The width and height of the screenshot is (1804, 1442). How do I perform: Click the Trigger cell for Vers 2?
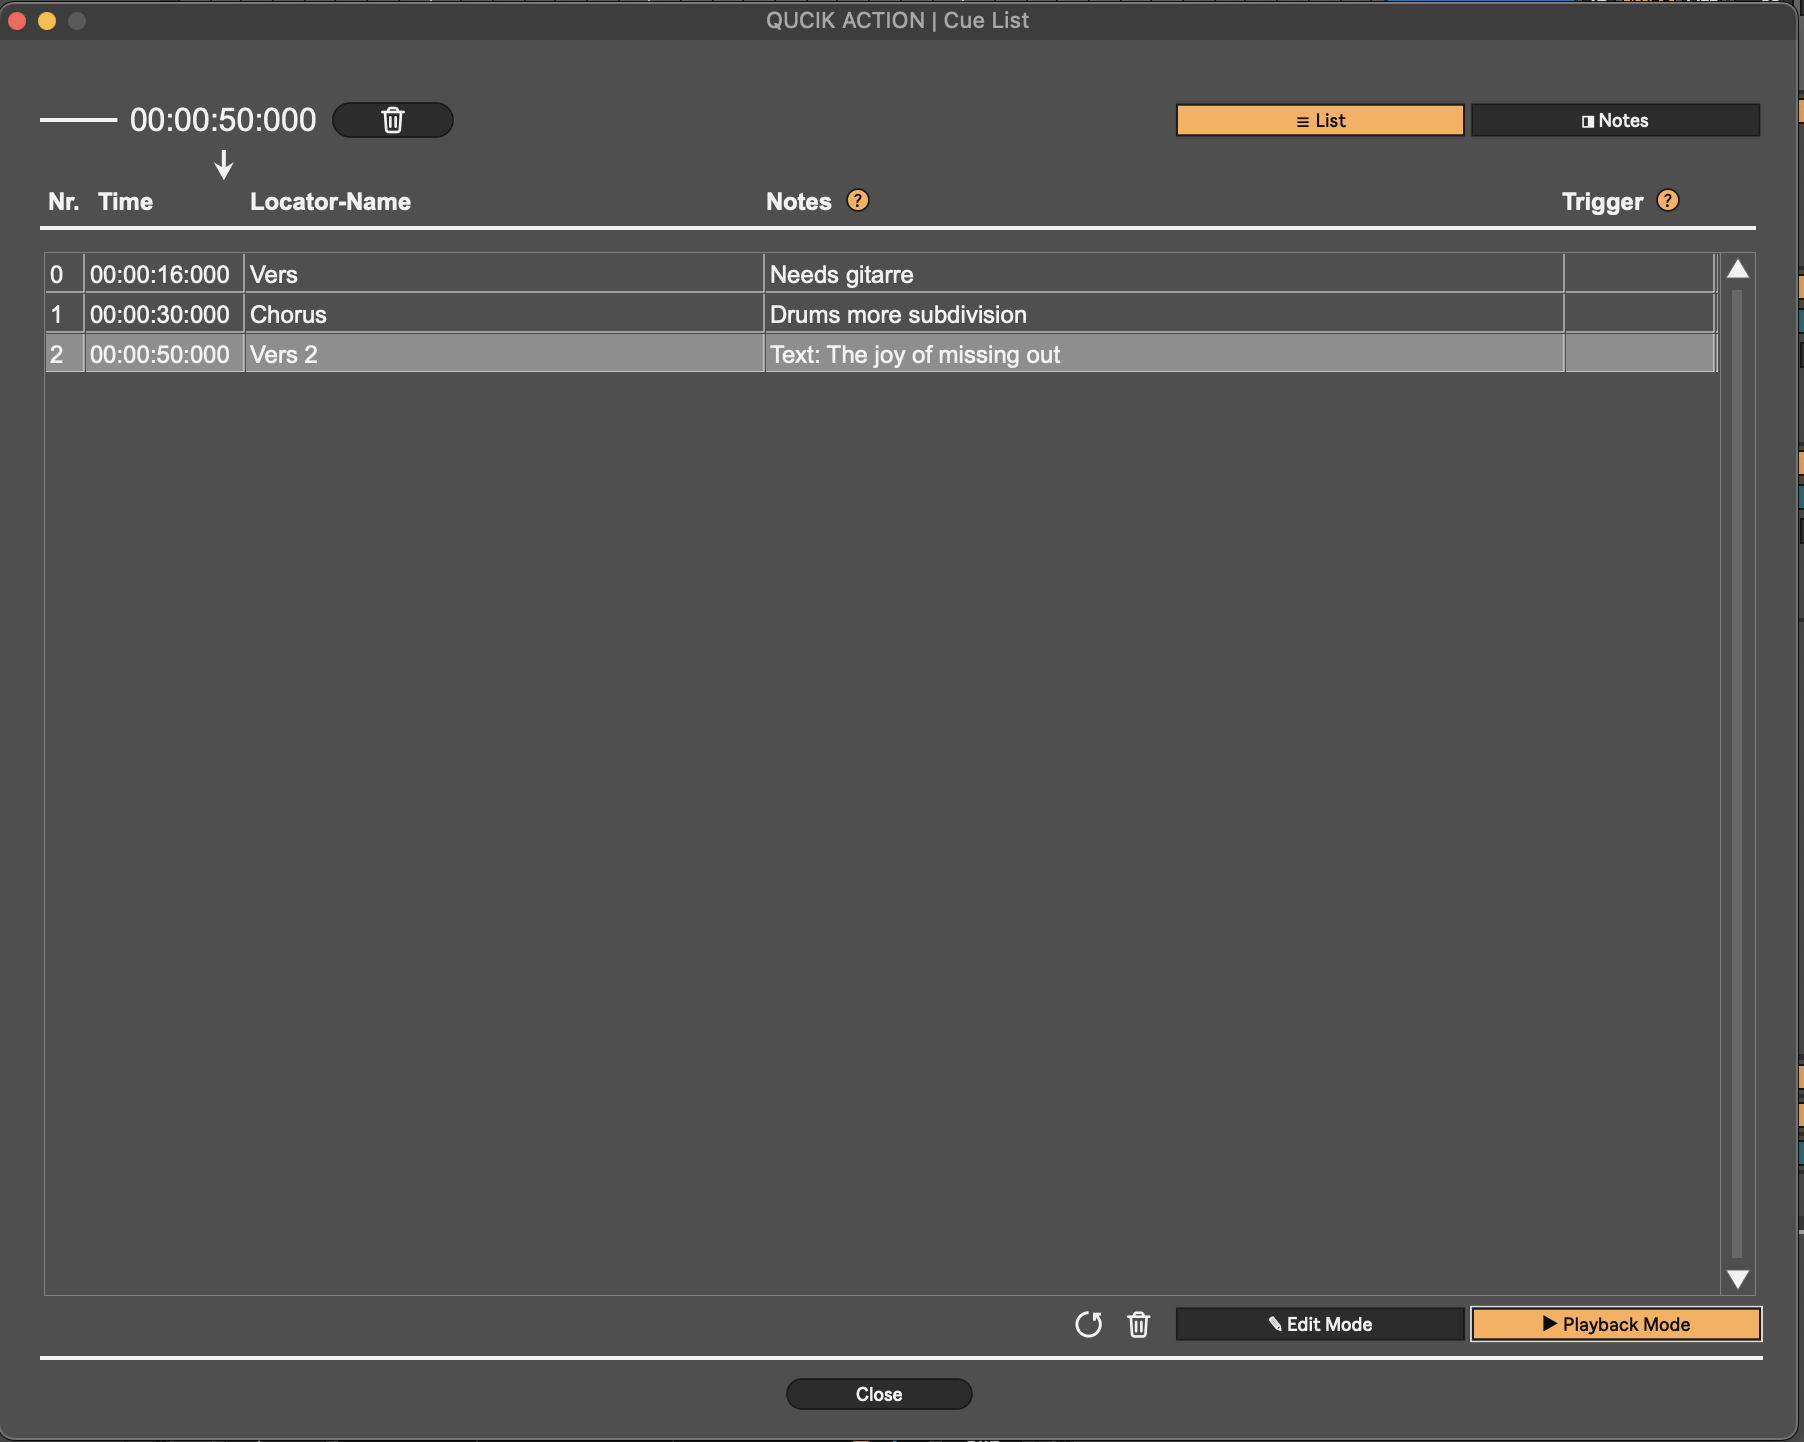click(1639, 354)
